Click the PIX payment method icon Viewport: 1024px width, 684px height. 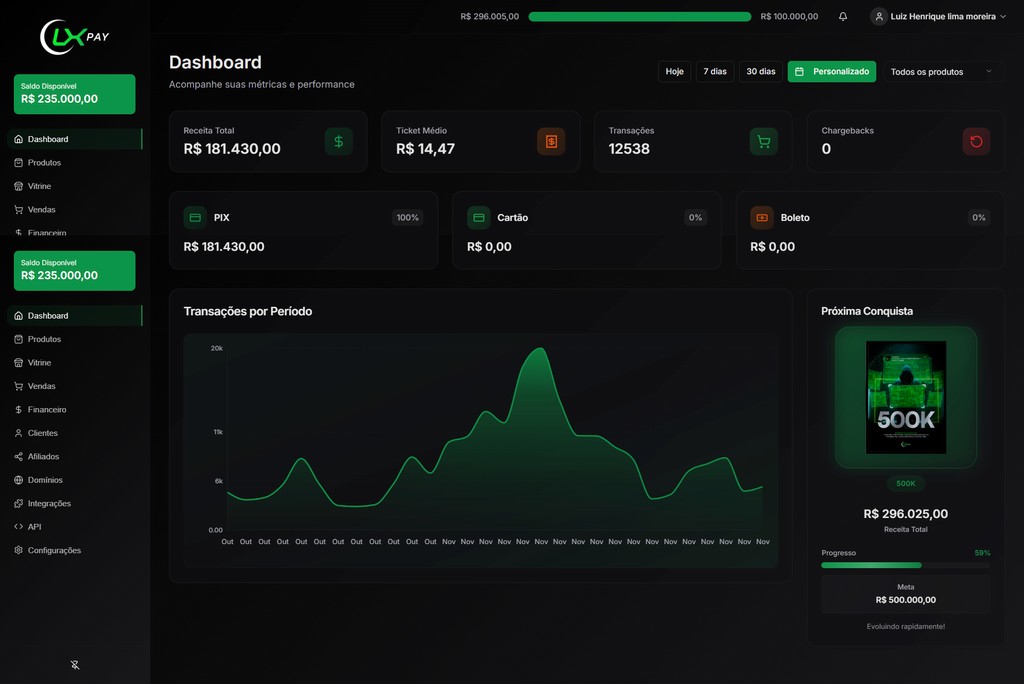[195, 218]
